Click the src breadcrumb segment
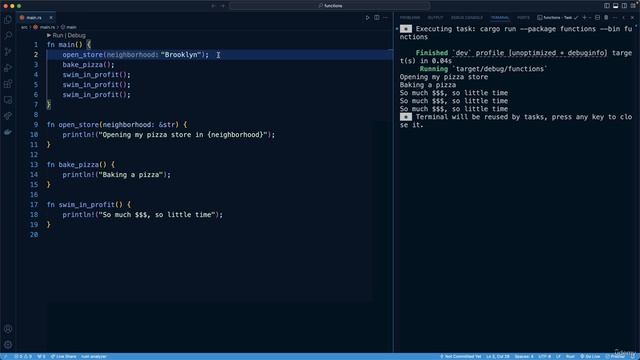 (24, 27)
